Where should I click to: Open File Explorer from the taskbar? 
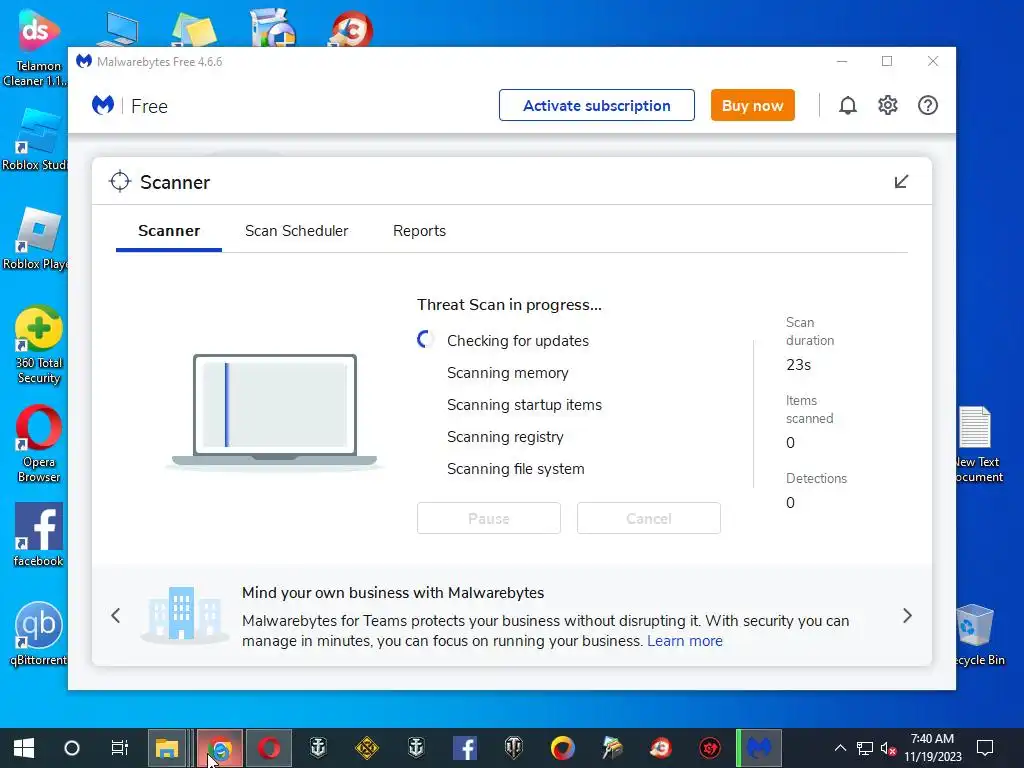(168, 748)
